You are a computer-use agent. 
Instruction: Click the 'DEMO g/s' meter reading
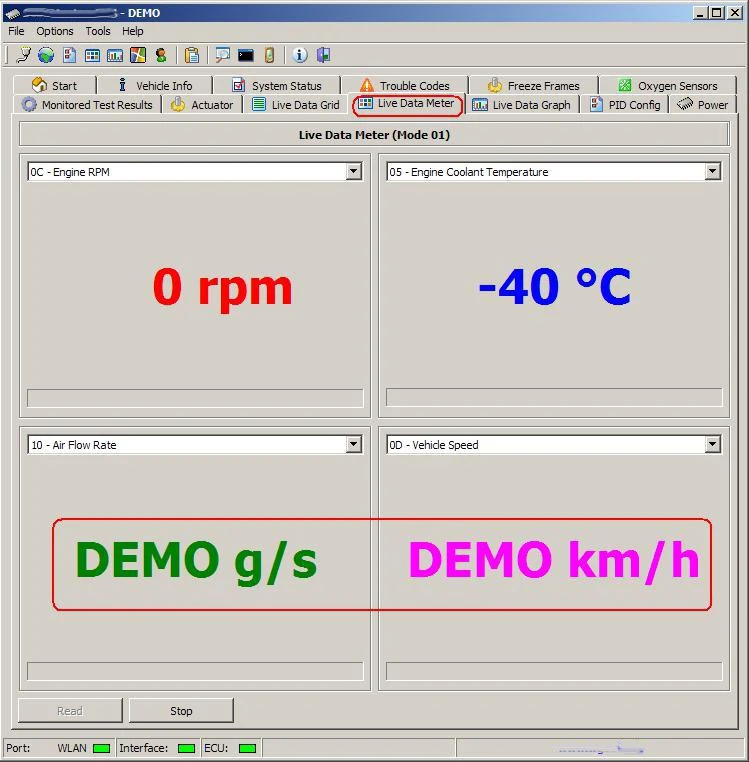point(196,562)
